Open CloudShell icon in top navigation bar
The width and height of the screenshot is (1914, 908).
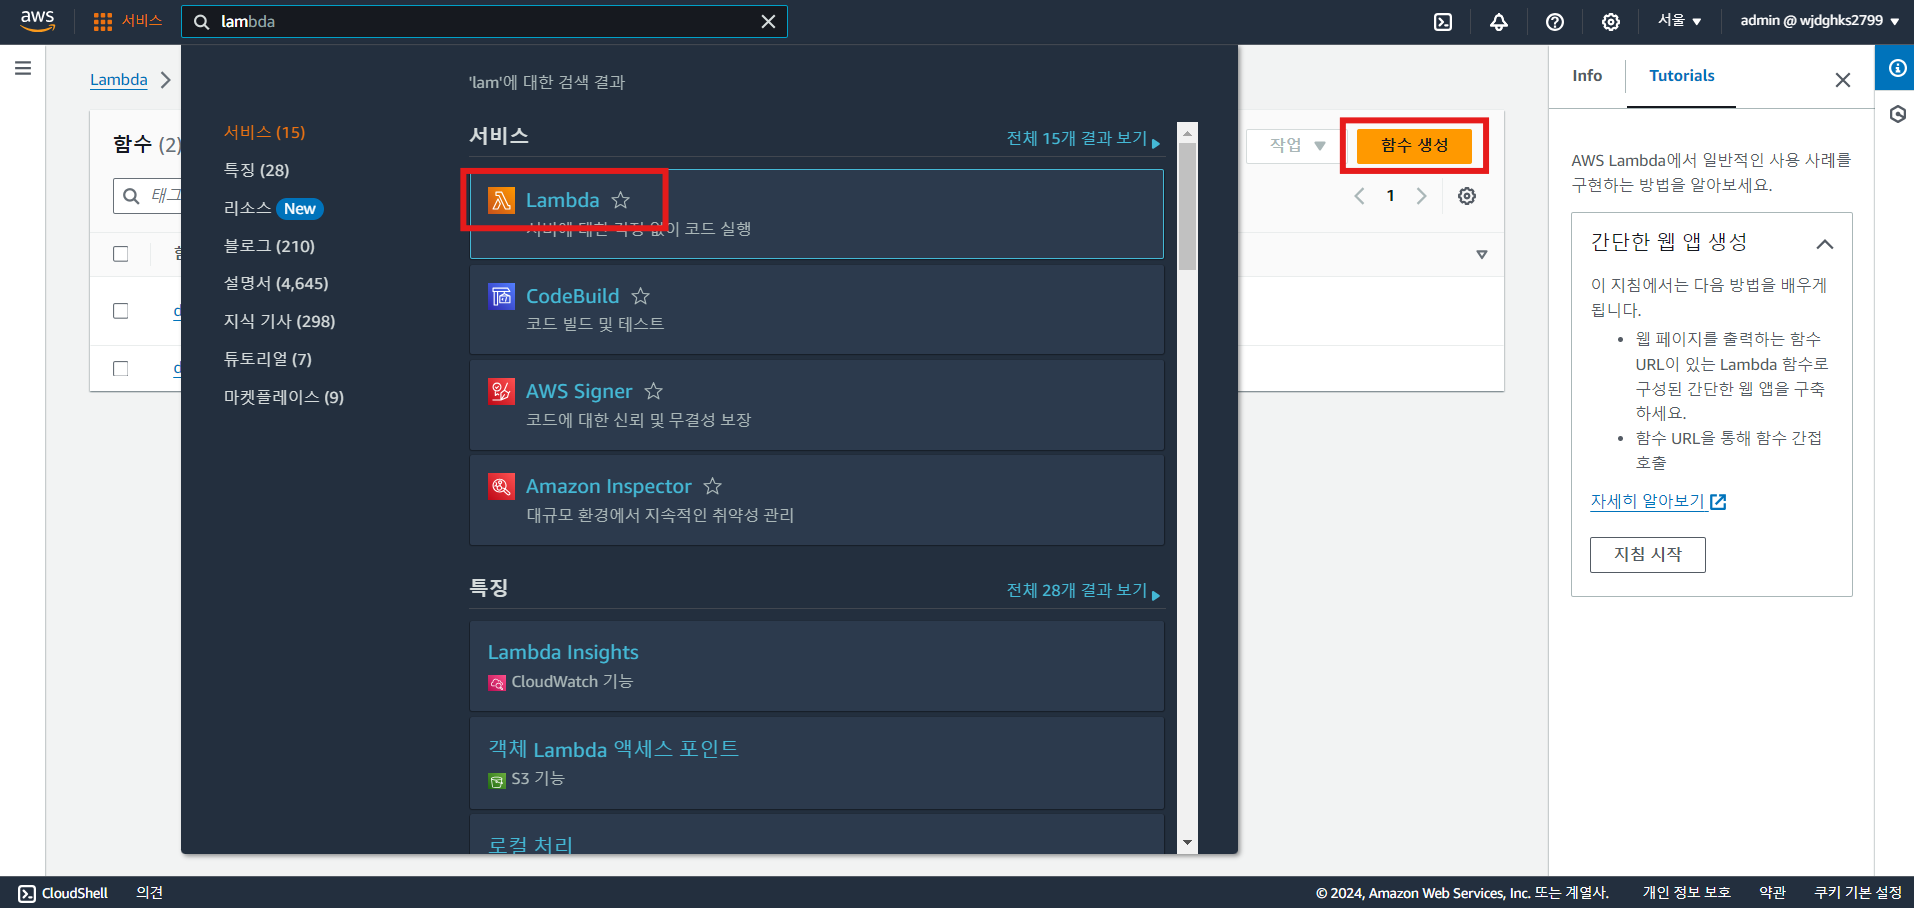[1443, 22]
